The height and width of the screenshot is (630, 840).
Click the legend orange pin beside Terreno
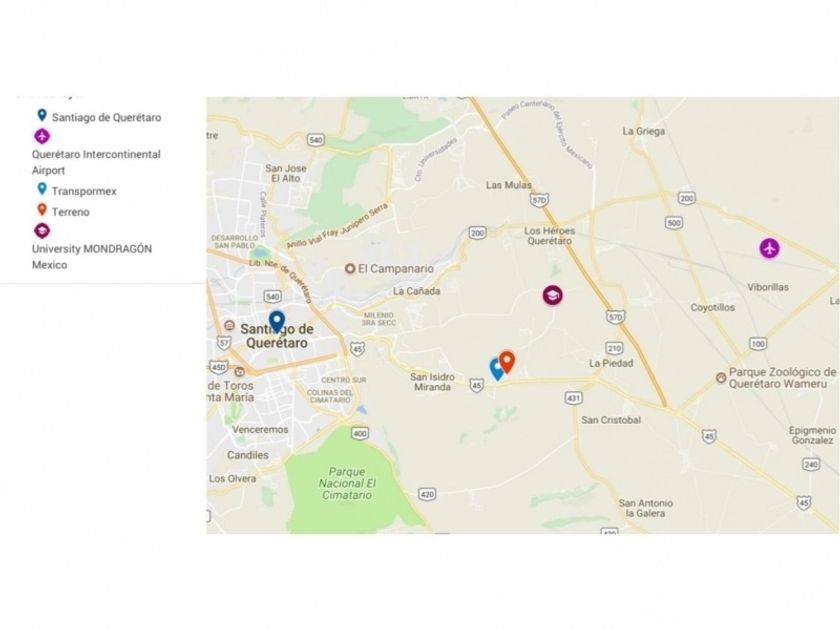point(42,209)
